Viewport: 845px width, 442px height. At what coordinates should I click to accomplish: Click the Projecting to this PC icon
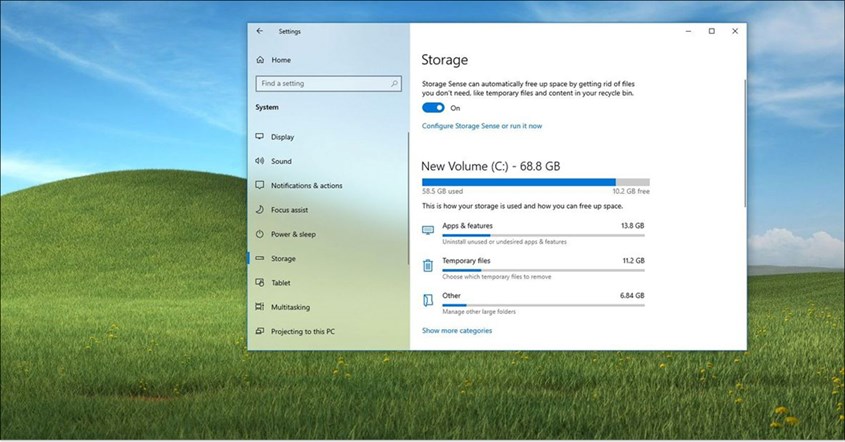click(260, 331)
